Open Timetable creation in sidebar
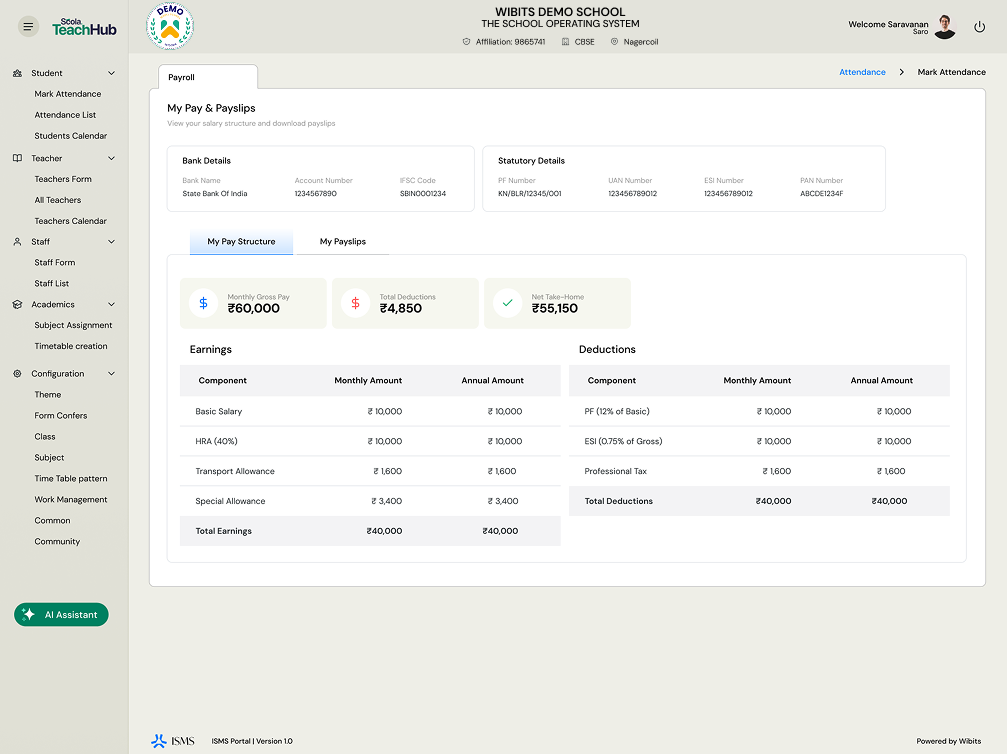1007x754 pixels. point(71,346)
